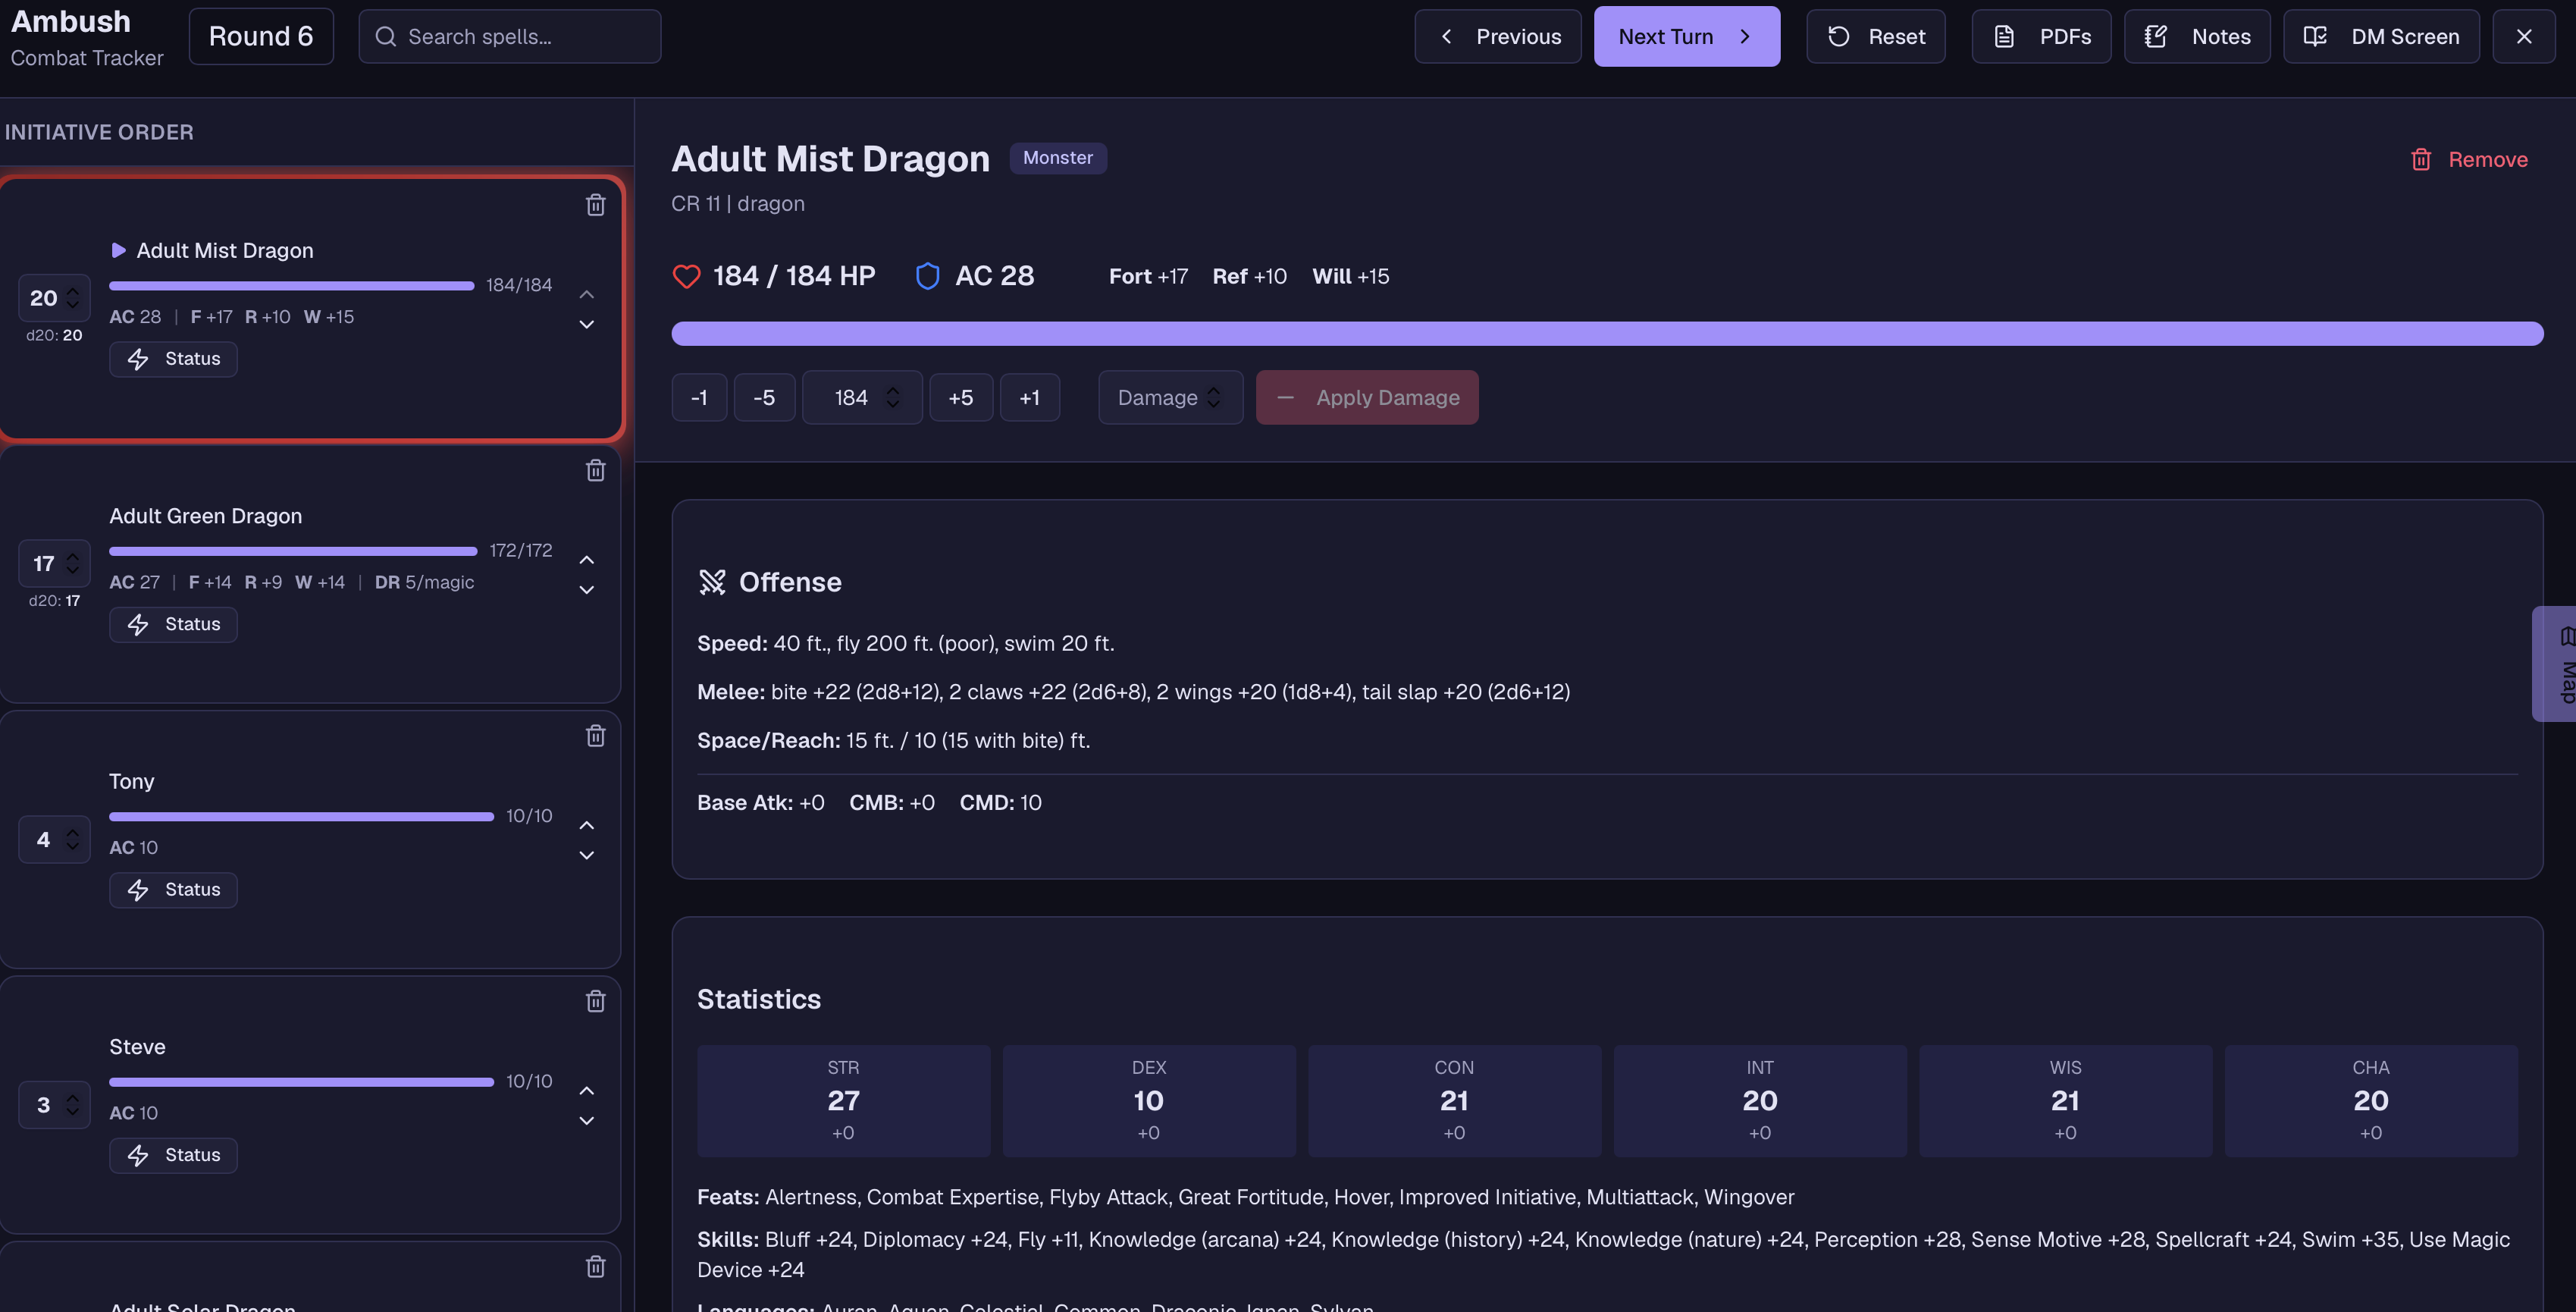This screenshot has width=2576, height=1312.
Task: Click the search magnifier icon
Action: 385,37
